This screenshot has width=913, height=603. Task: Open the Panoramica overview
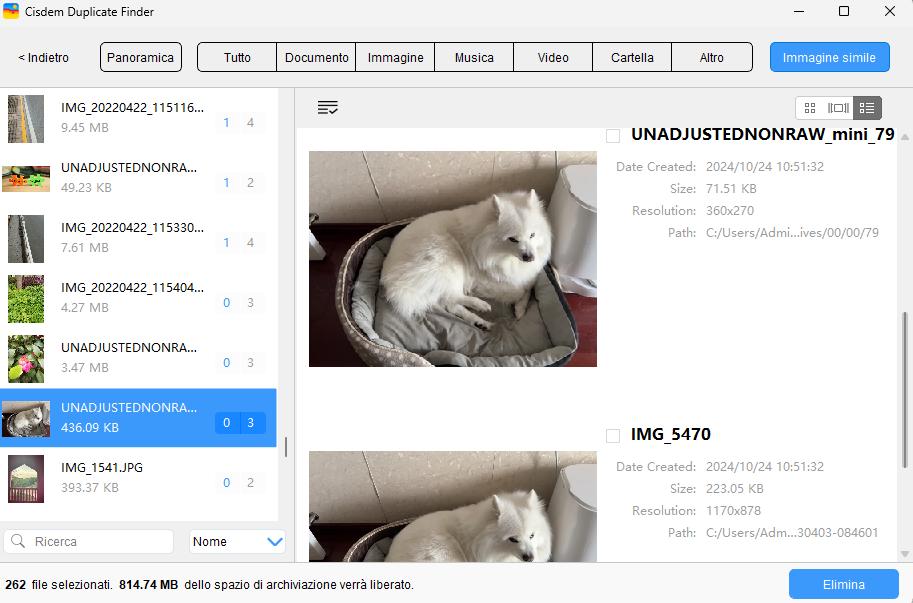[x=141, y=57]
